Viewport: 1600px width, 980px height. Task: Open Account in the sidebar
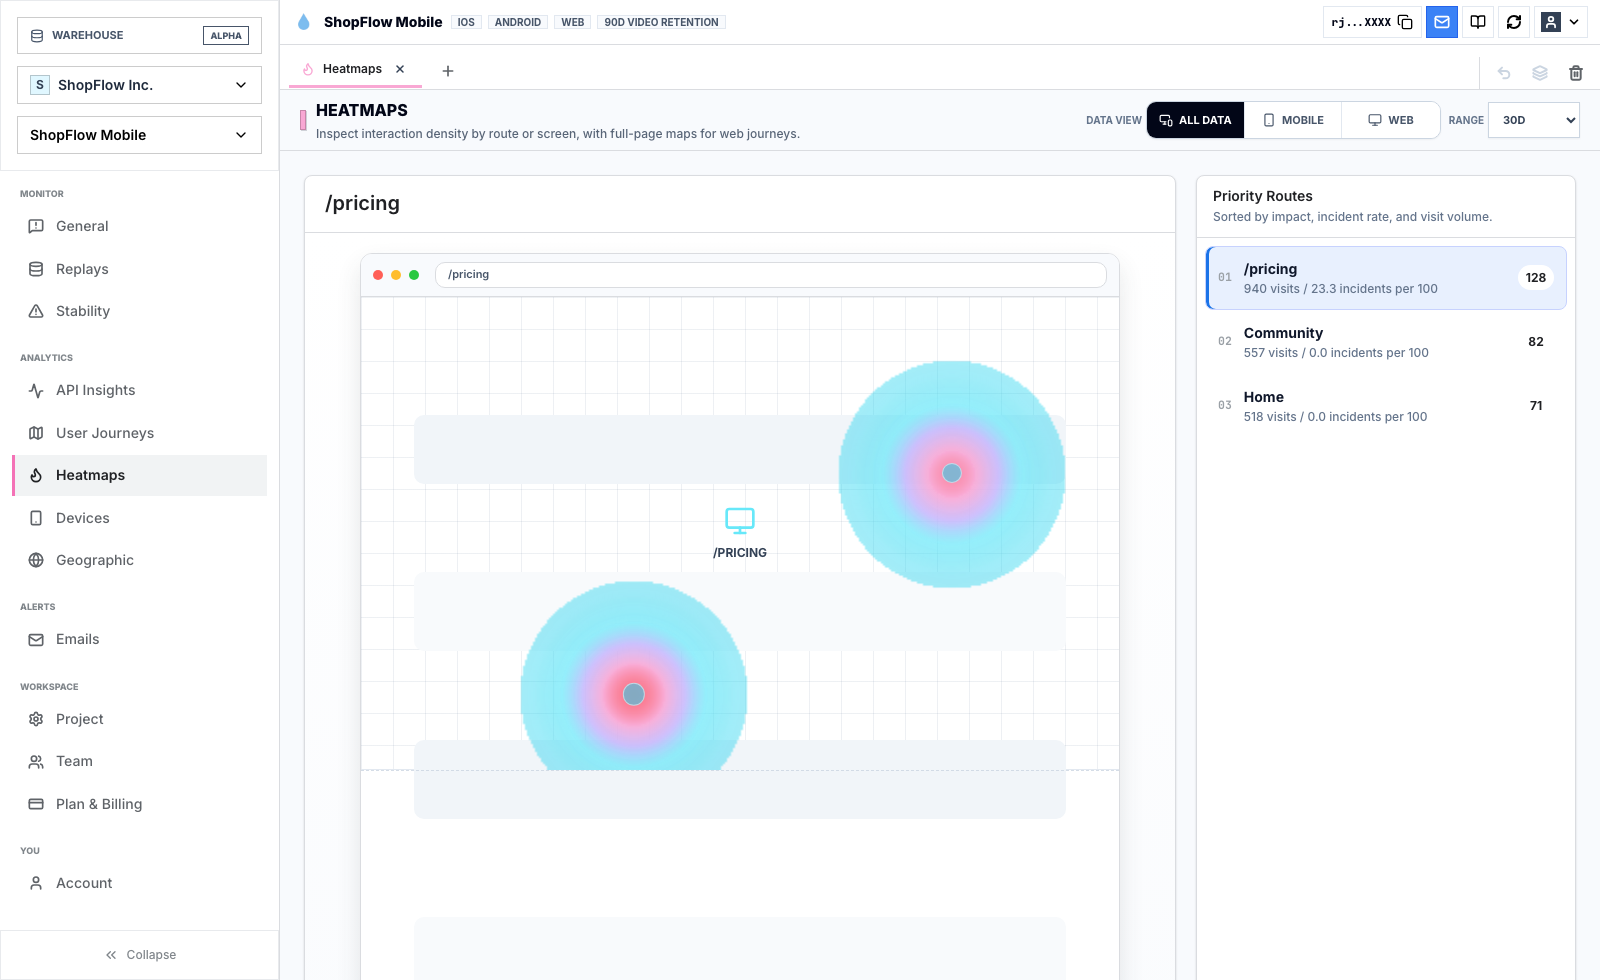tap(139, 883)
